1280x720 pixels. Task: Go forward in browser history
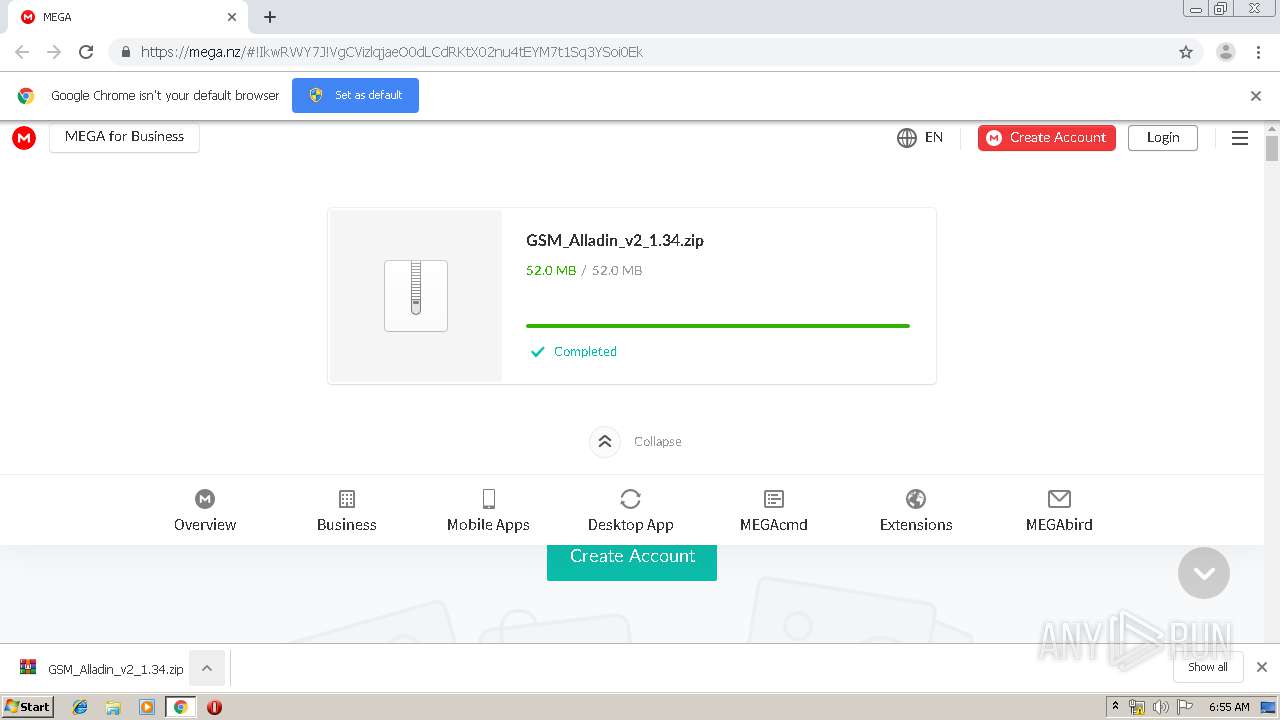tap(54, 52)
